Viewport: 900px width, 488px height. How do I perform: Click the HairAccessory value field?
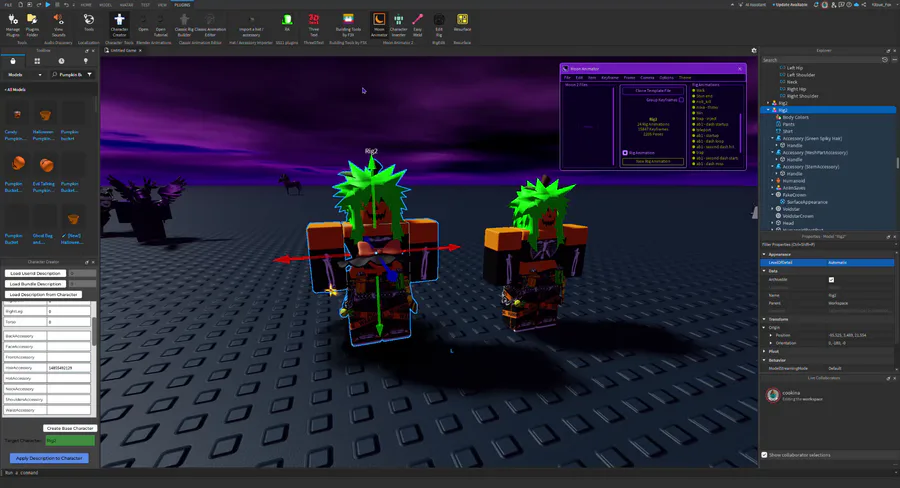tap(69, 367)
